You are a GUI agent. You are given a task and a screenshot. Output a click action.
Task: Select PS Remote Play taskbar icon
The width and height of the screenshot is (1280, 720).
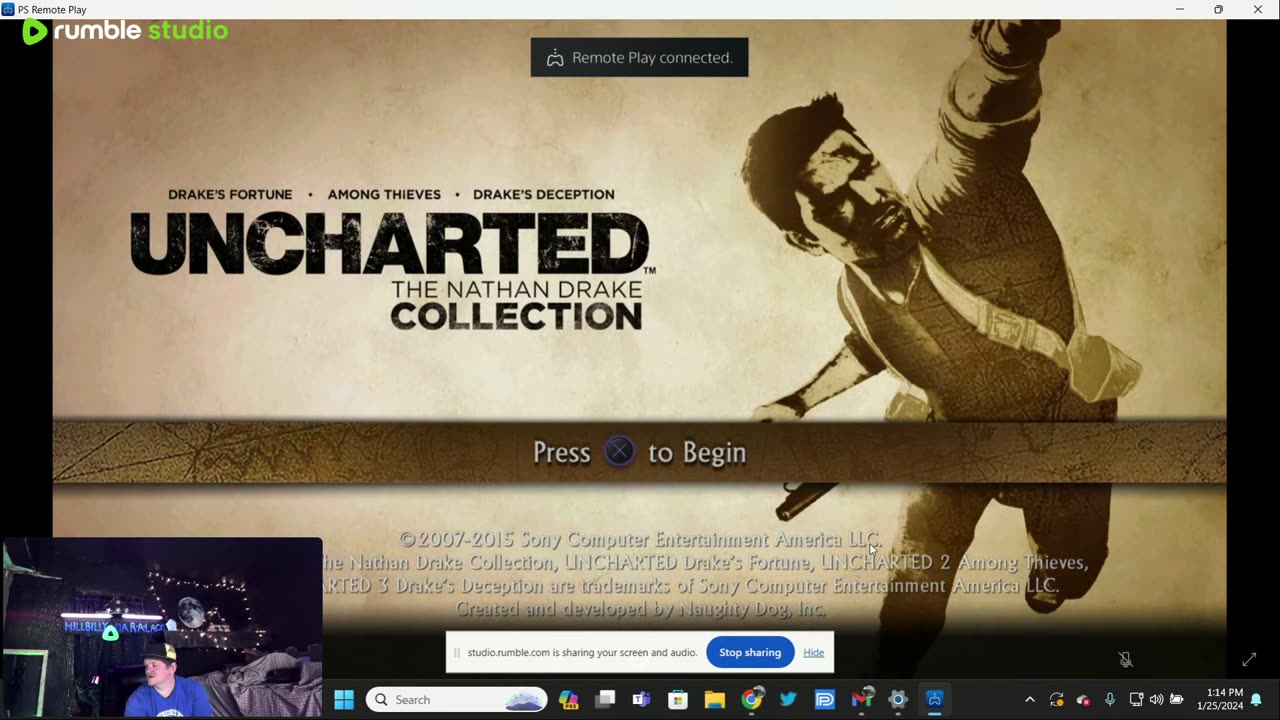tap(935, 700)
